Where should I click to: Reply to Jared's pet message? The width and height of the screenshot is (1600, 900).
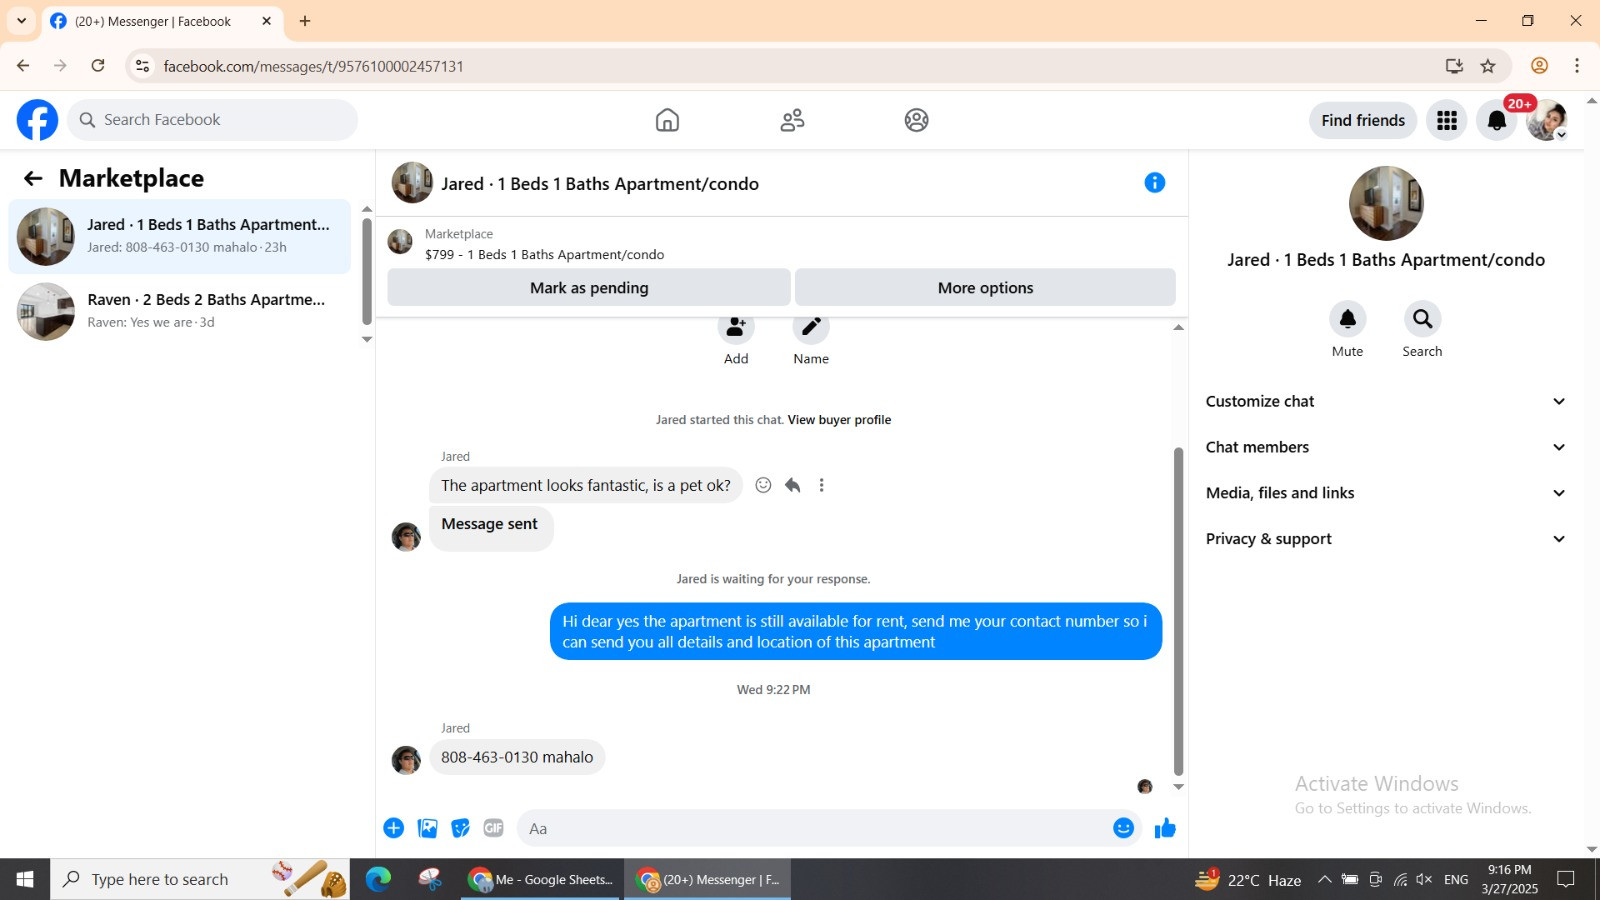(792, 485)
